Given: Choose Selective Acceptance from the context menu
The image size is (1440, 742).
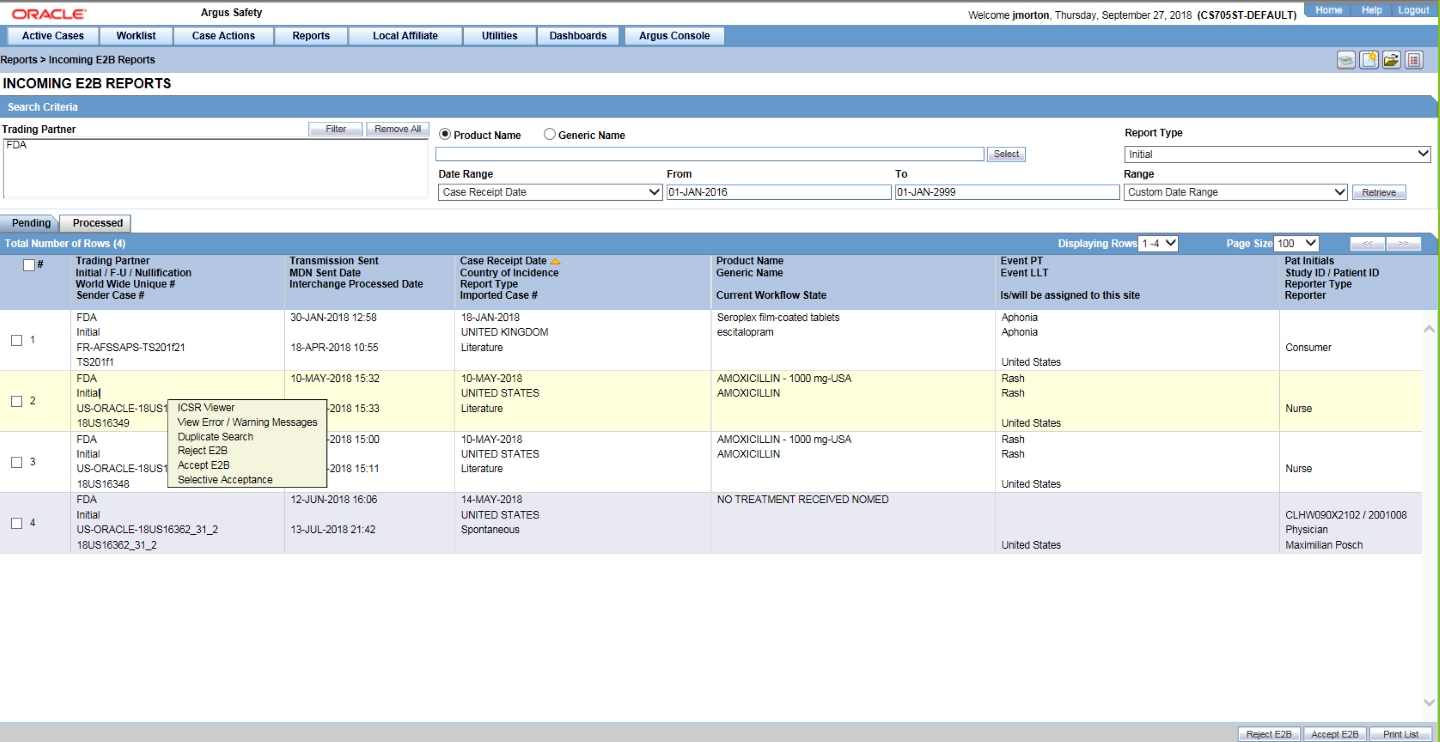Looking at the screenshot, I should coord(225,480).
